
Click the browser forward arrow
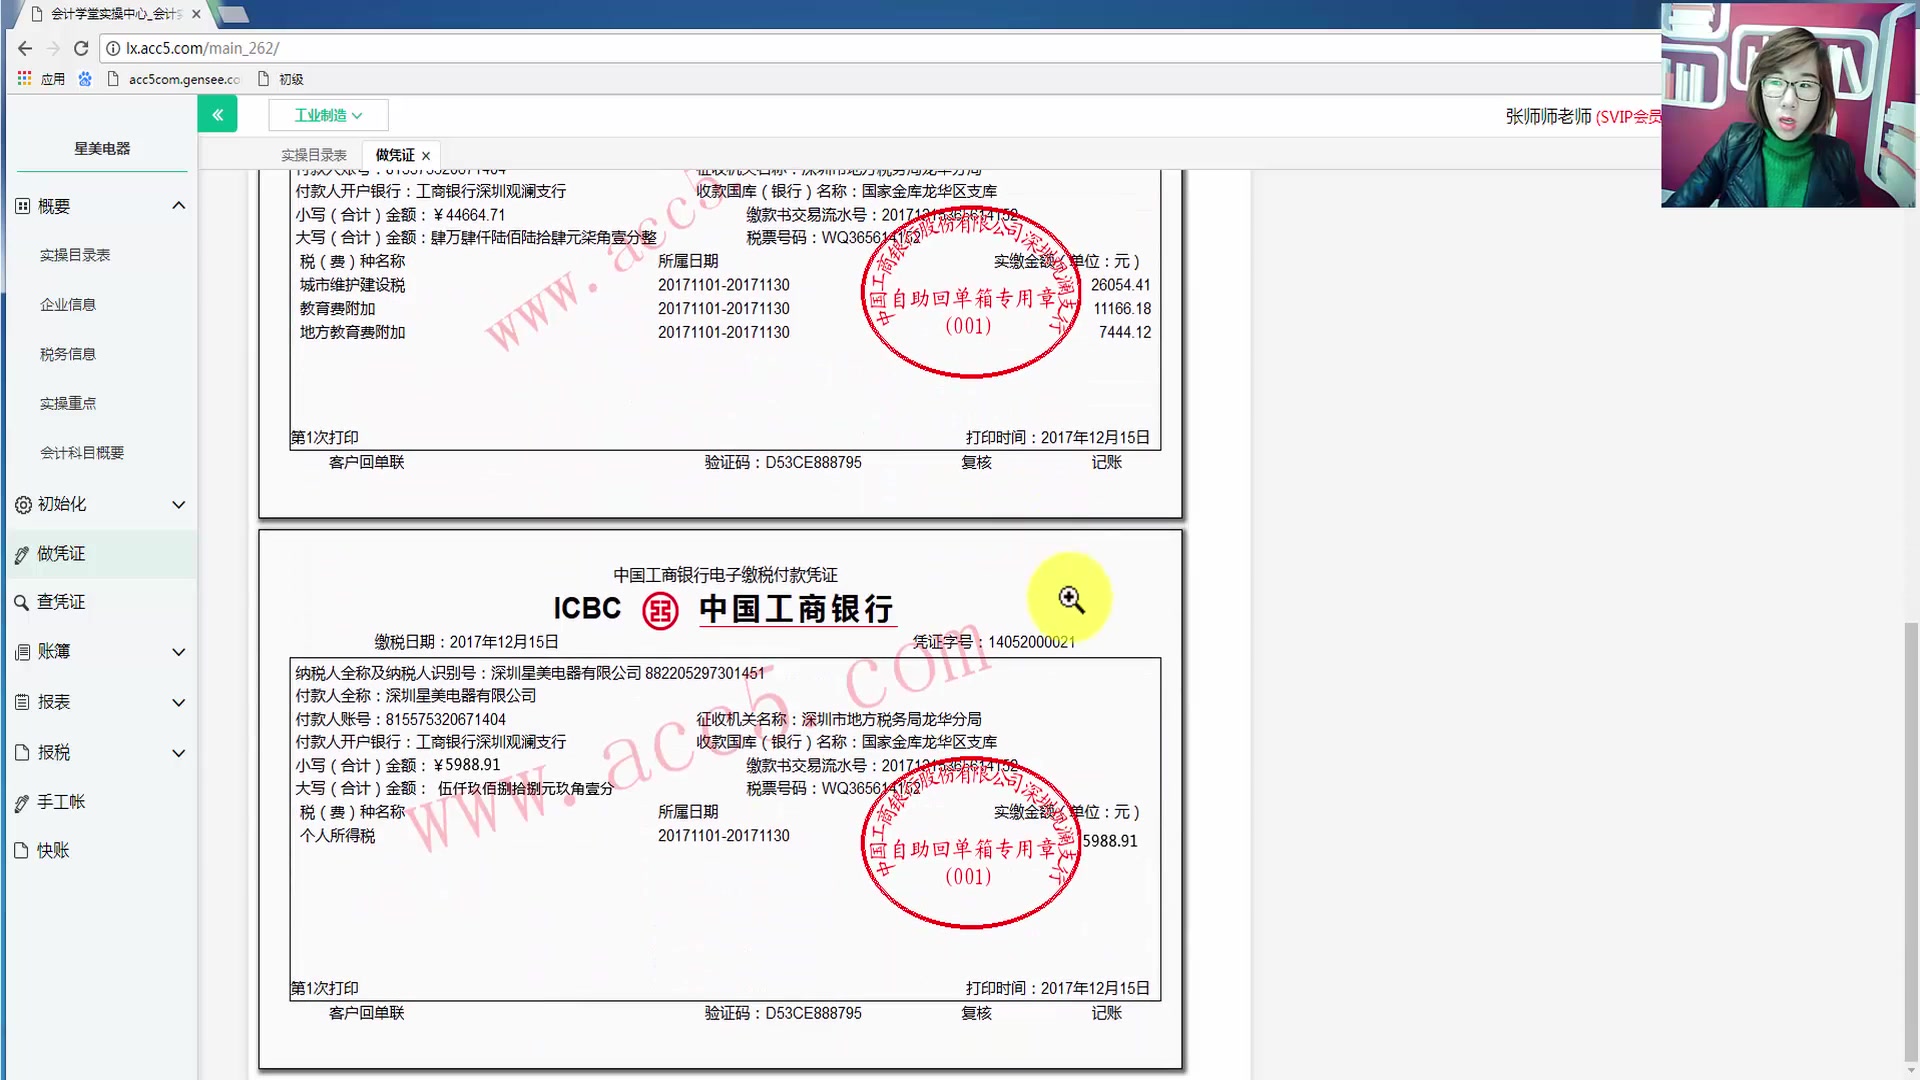53,48
